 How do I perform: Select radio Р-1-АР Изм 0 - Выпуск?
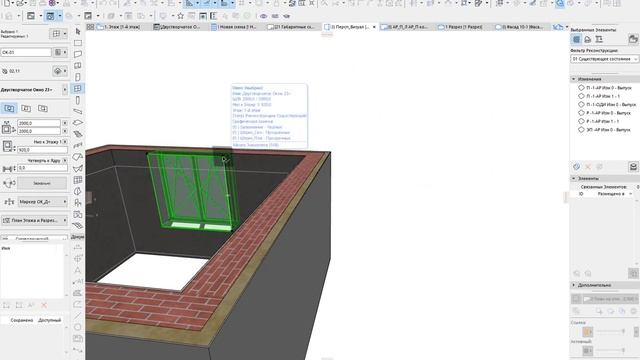(x=581, y=113)
